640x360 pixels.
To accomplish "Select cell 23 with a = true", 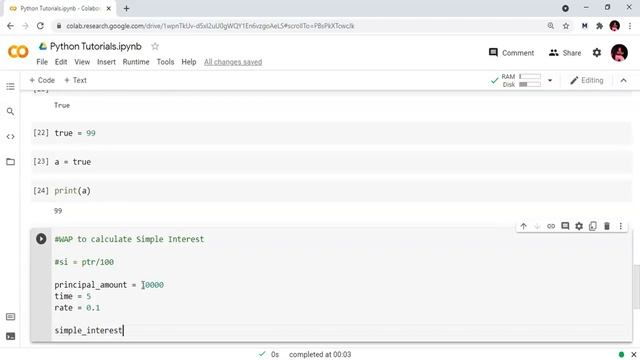I will (331, 162).
